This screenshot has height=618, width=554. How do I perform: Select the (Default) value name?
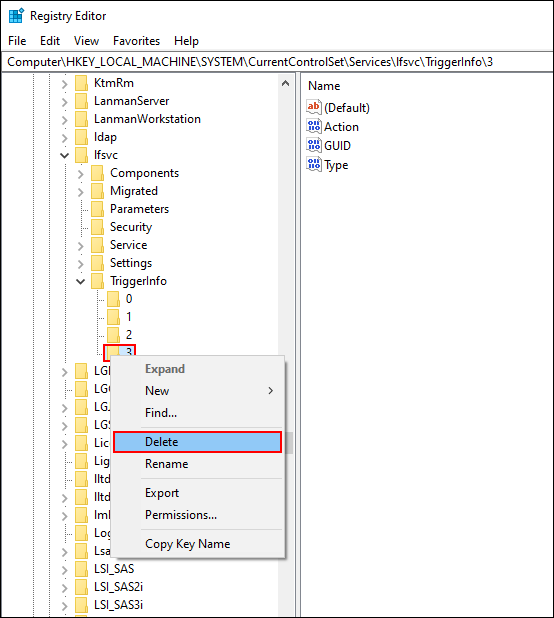click(x=347, y=108)
